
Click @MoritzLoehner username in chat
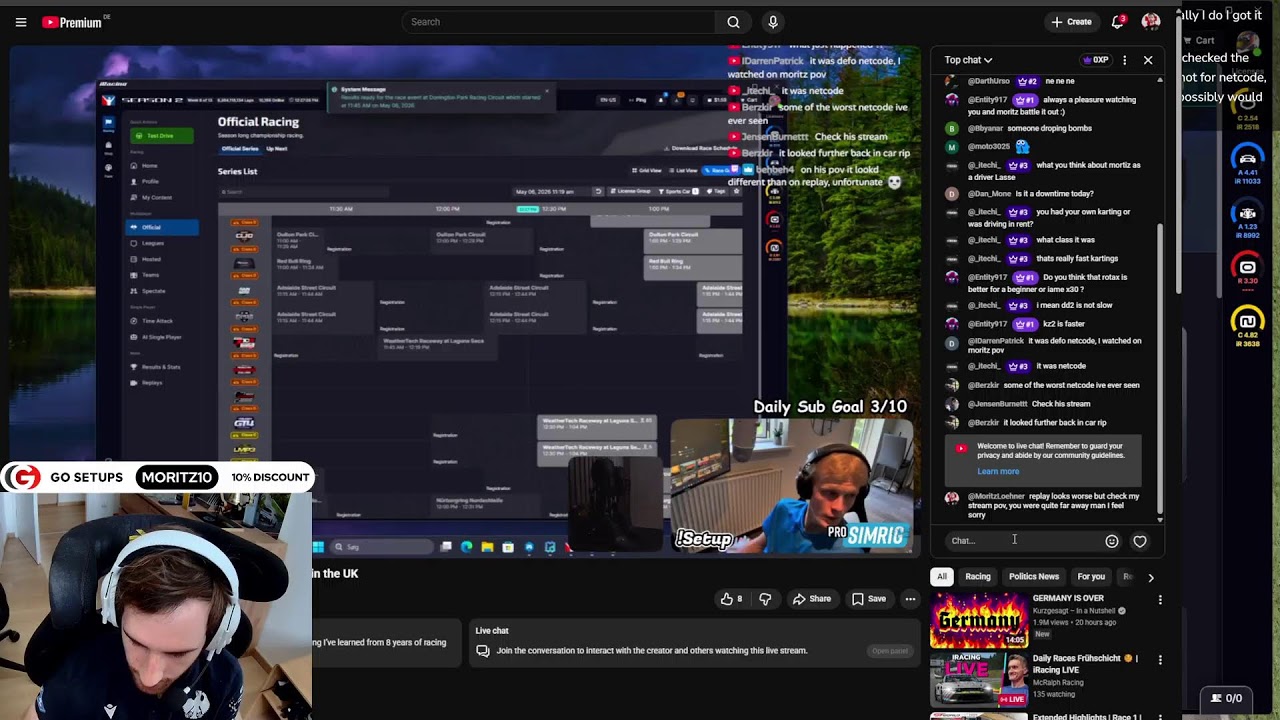996,496
